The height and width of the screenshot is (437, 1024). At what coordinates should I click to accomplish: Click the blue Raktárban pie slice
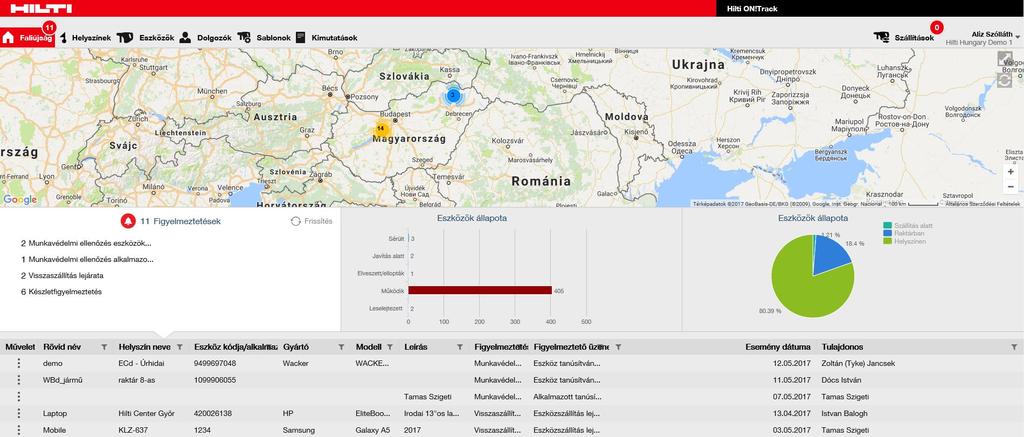pyautogui.click(x=831, y=256)
